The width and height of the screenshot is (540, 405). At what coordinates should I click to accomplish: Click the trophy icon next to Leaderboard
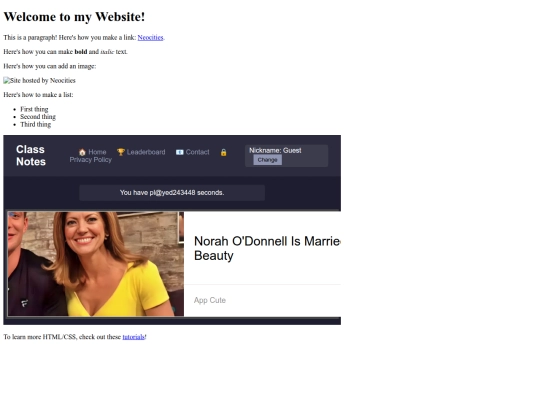pos(121,152)
